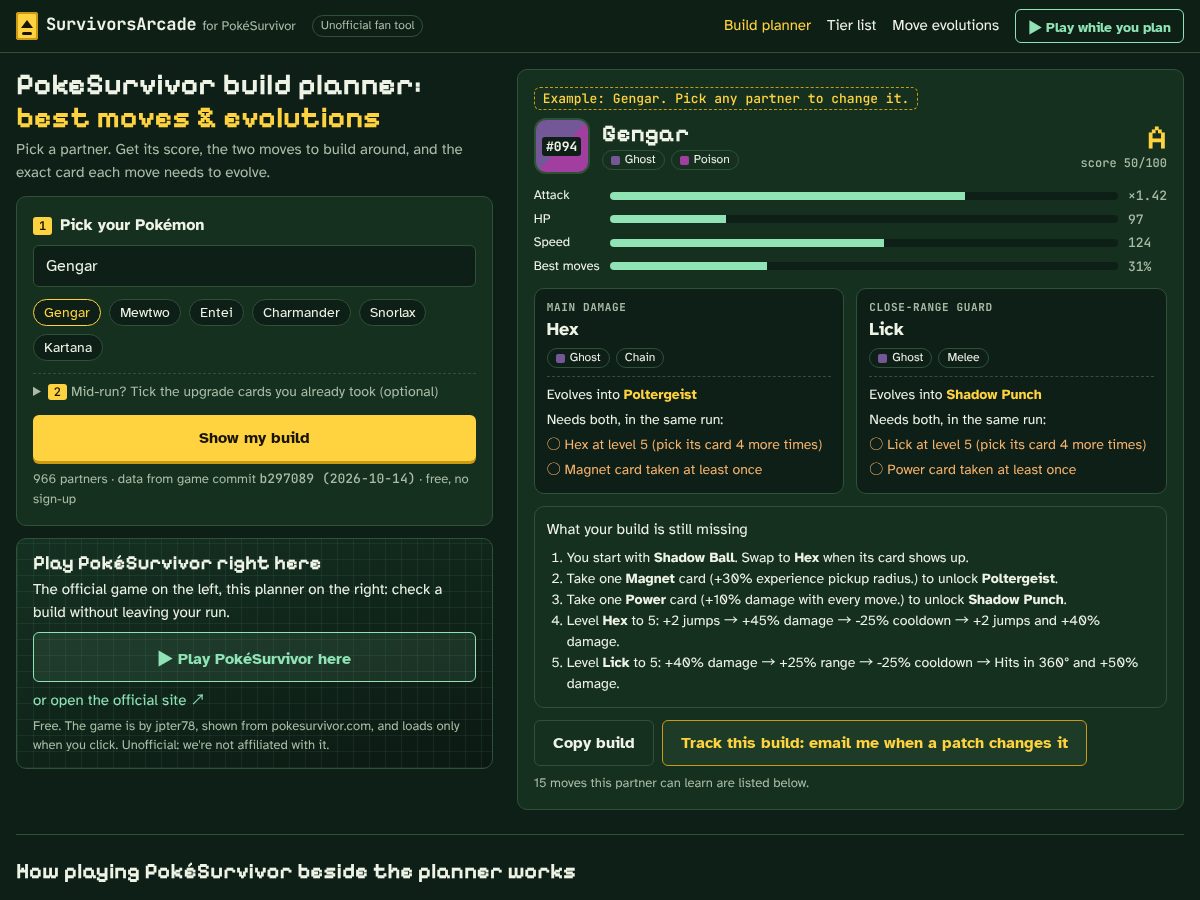This screenshot has height=900, width=1200.
Task: Click the Copy build button
Action: (594, 743)
